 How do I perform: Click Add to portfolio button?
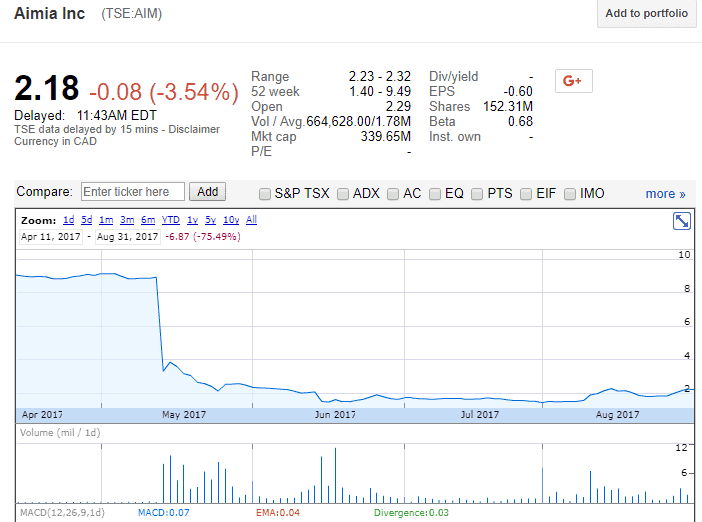click(646, 13)
